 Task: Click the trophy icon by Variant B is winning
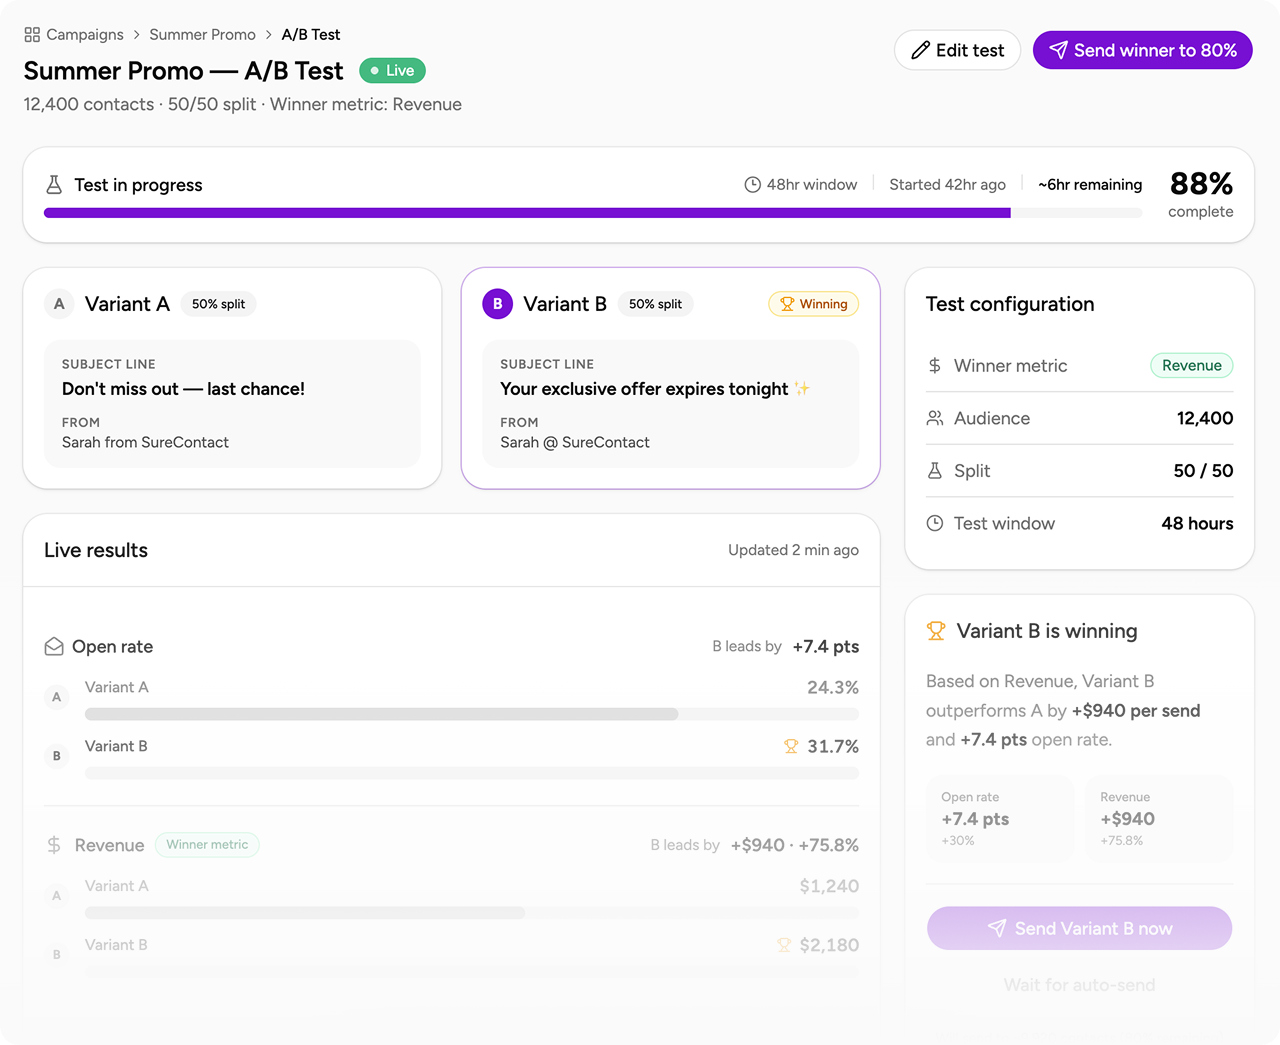(x=936, y=631)
